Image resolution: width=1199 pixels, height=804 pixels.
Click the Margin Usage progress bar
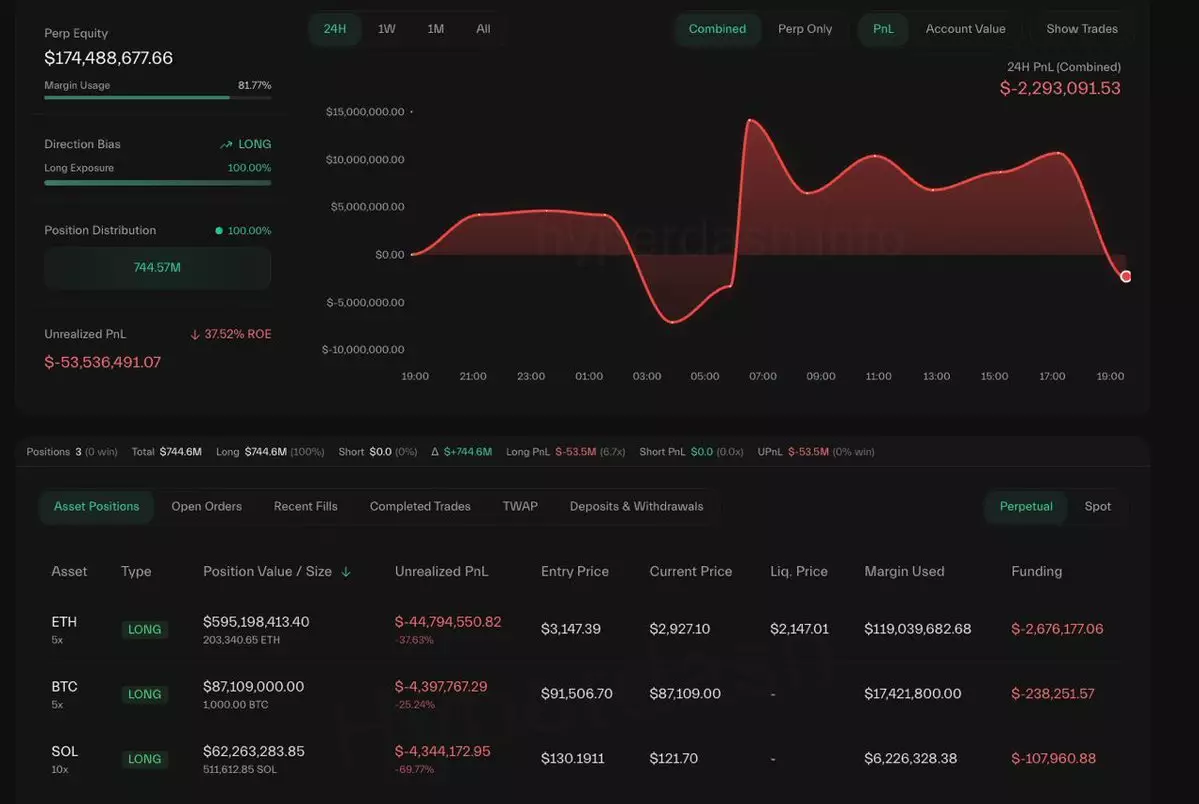157,98
